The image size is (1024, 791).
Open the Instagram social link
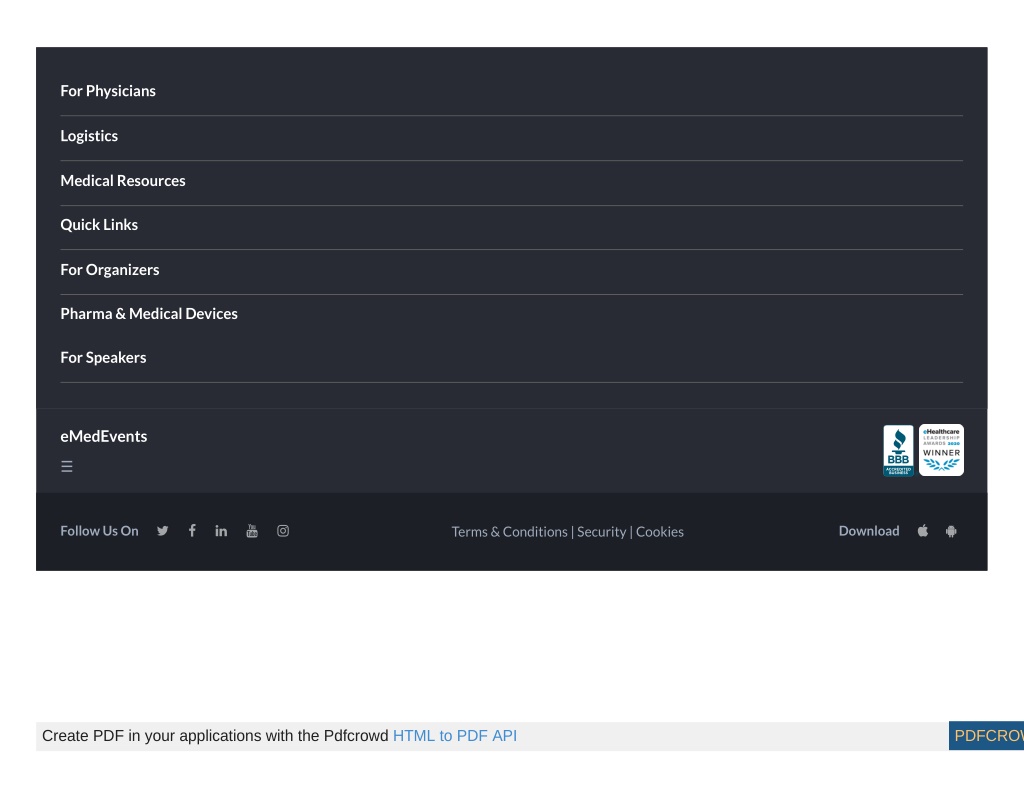(x=283, y=531)
